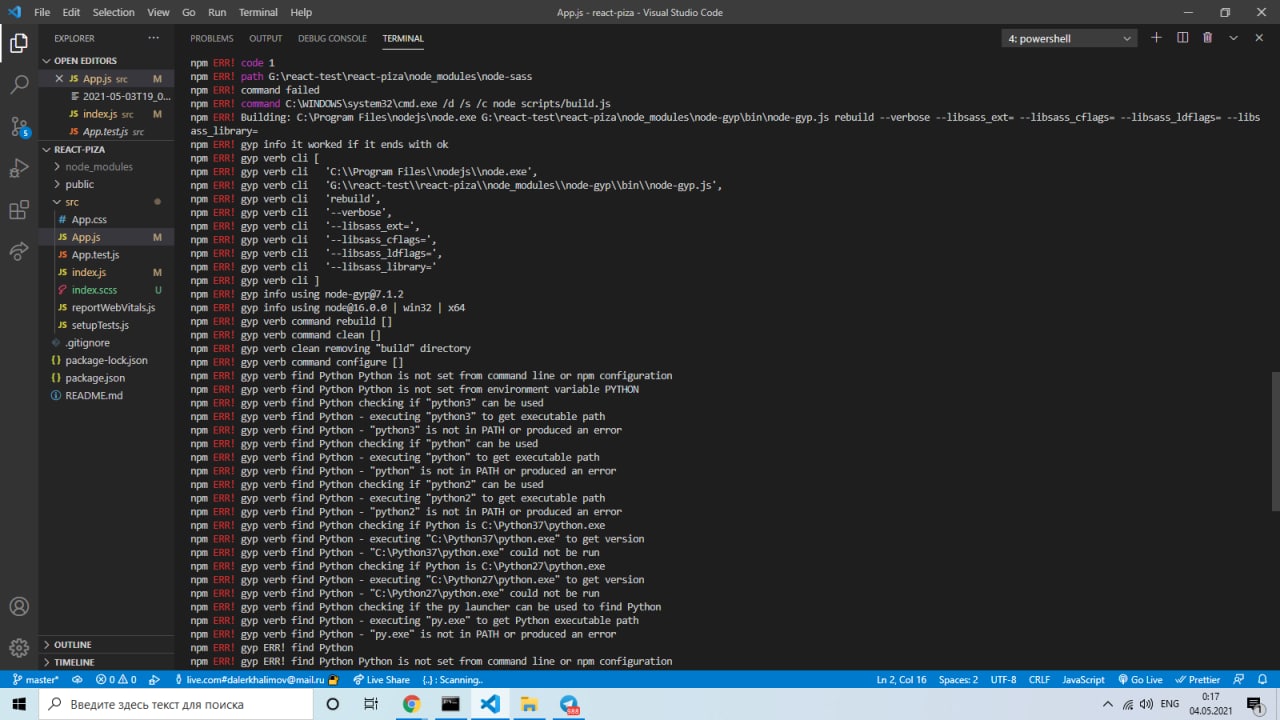Click the master branch status item
This screenshot has height=720, width=1280.
[35, 679]
